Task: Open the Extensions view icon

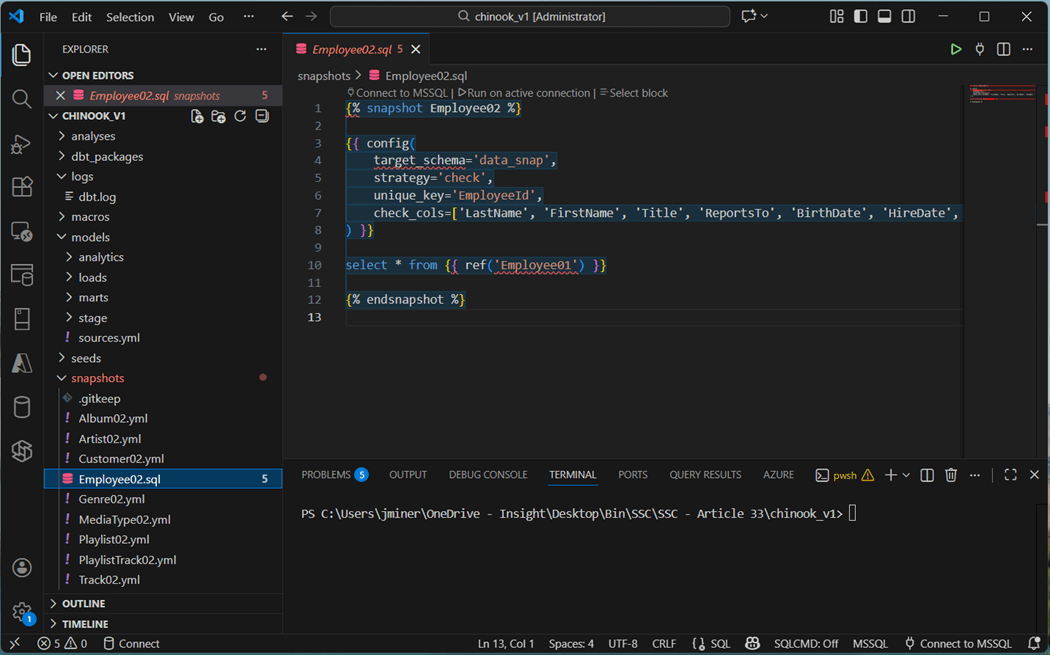Action: 21,187
